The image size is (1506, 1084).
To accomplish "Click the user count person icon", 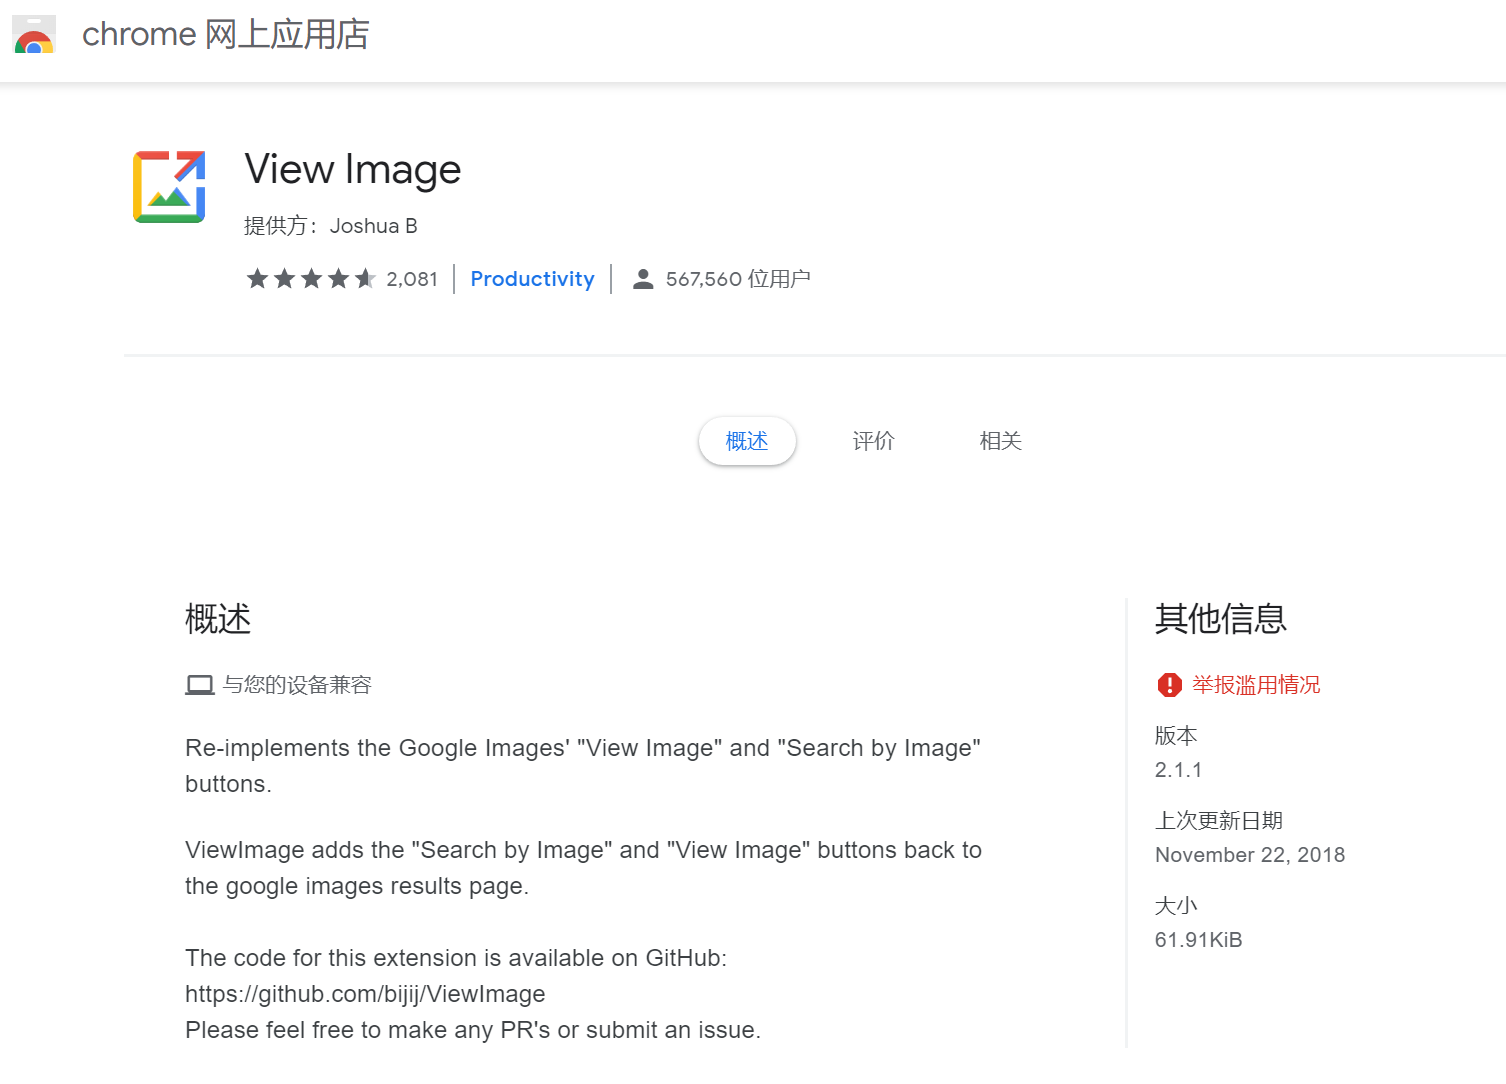I will point(643,279).
